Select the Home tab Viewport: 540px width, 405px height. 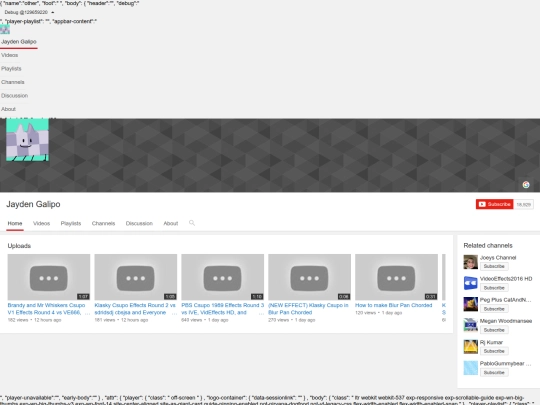15,223
